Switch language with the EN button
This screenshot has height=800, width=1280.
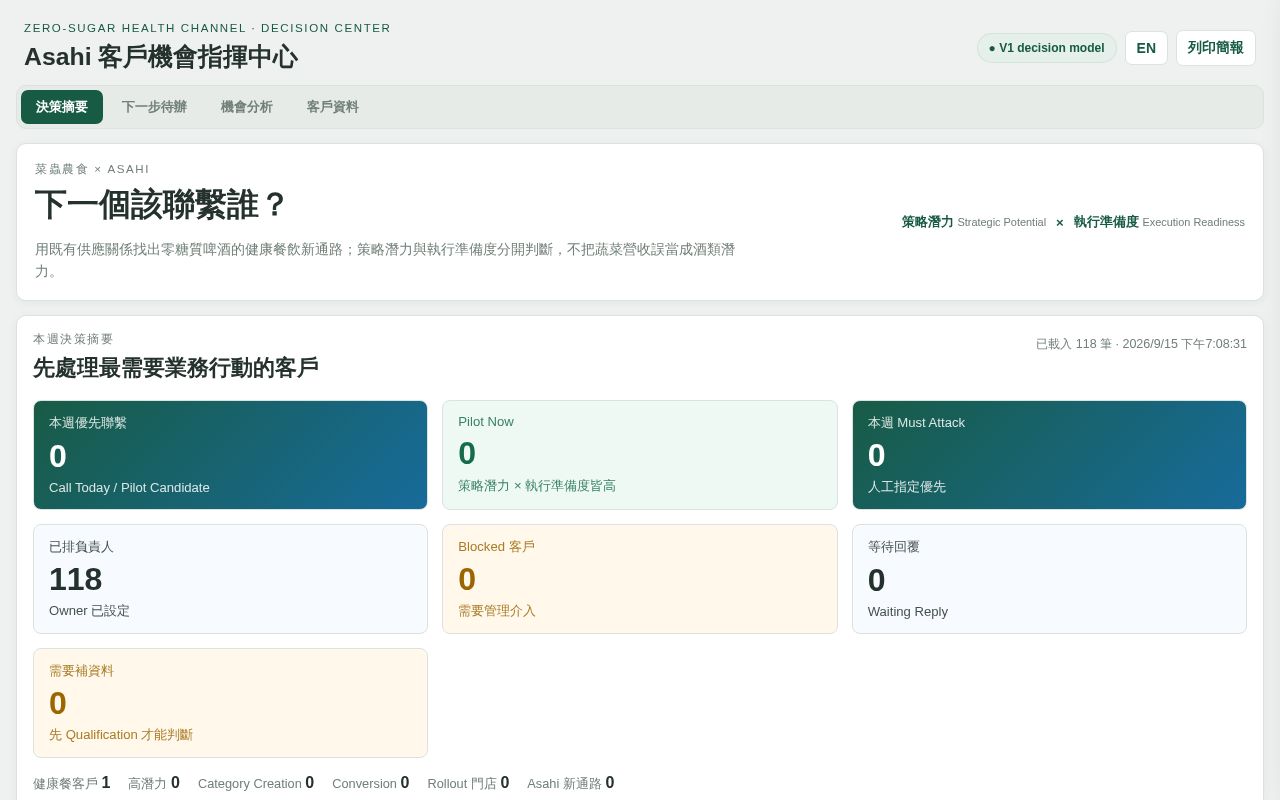tap(1146, 48)
